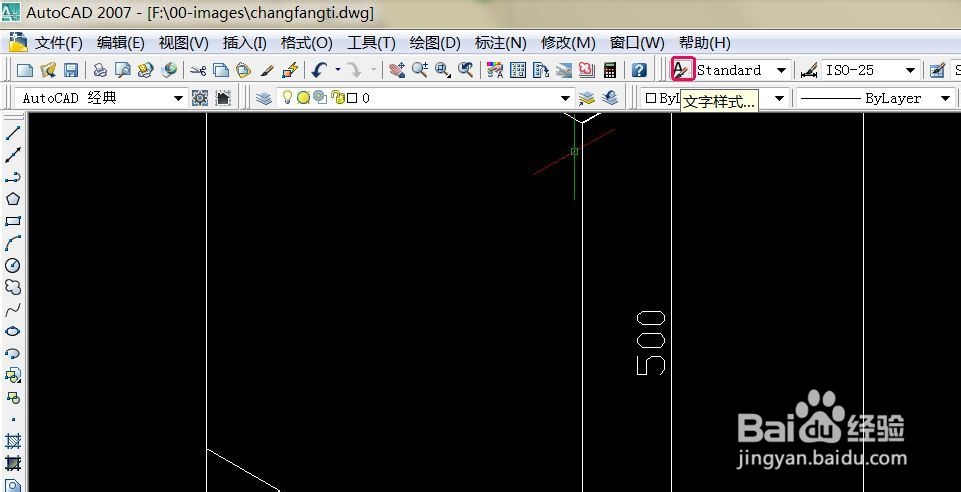Select the Revision Cloud tool
961x492 pixels.
tap(13, 287)
